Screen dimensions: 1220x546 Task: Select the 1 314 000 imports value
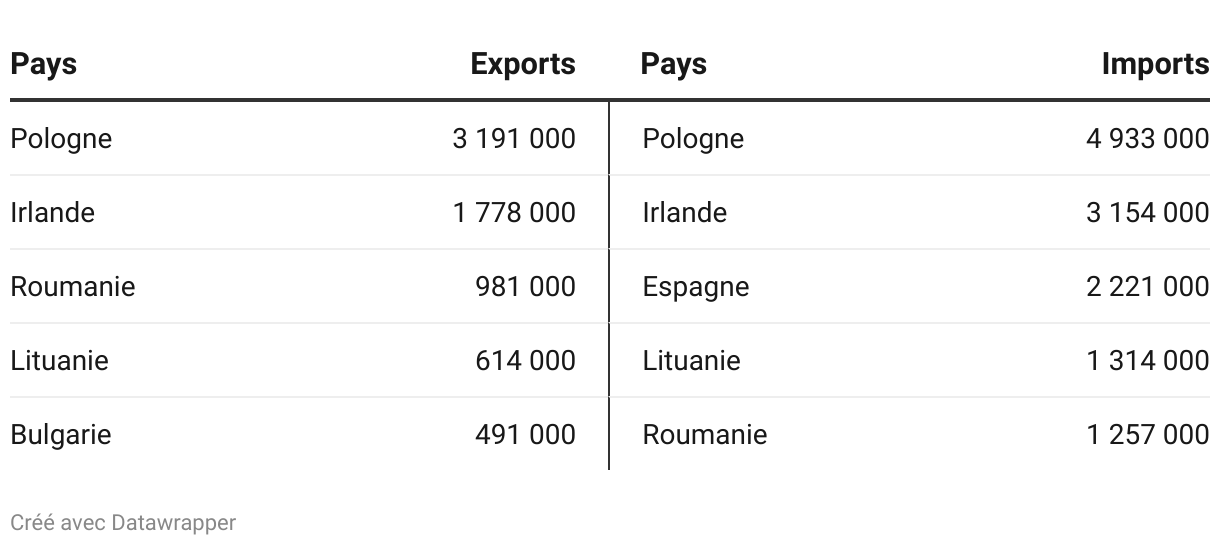click(1148, 360)
